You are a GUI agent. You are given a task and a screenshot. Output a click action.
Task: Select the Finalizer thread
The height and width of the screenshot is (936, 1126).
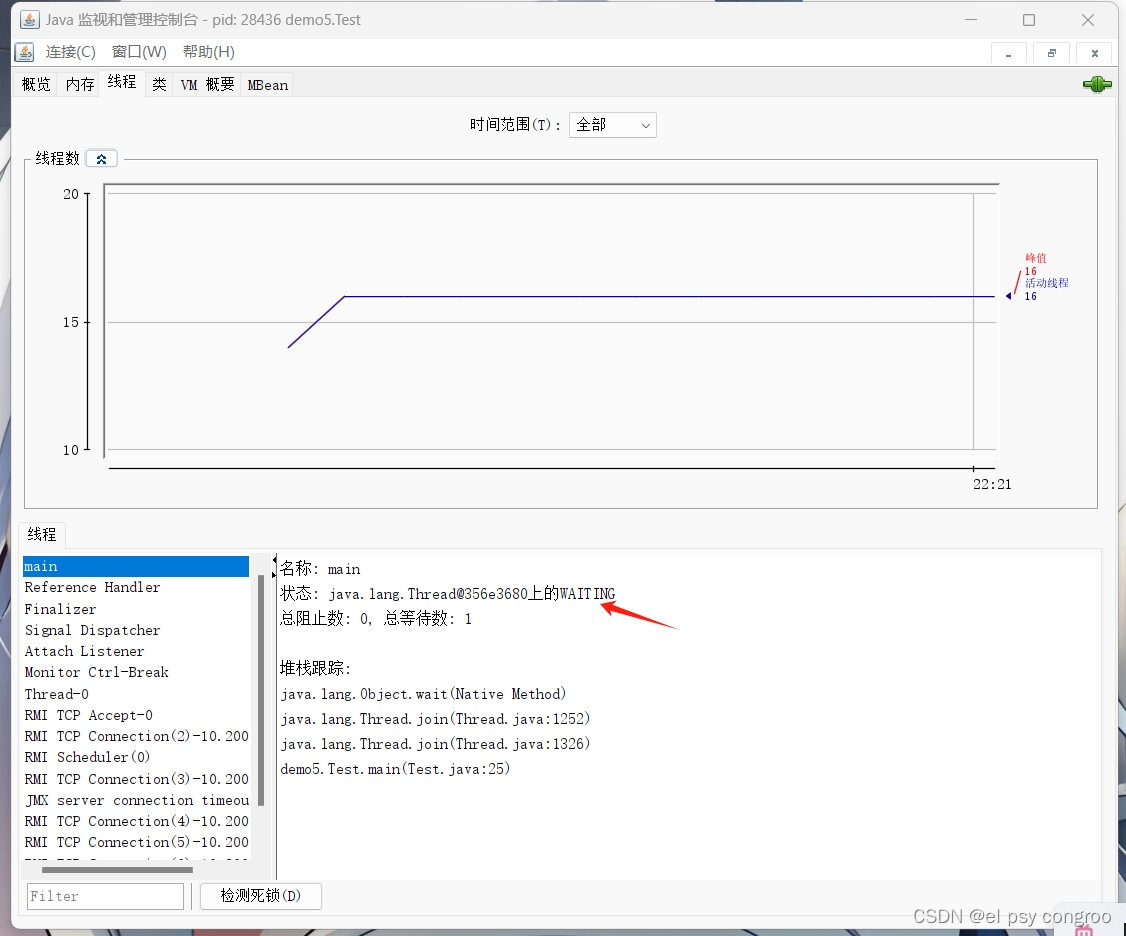[x=136, y=609]
